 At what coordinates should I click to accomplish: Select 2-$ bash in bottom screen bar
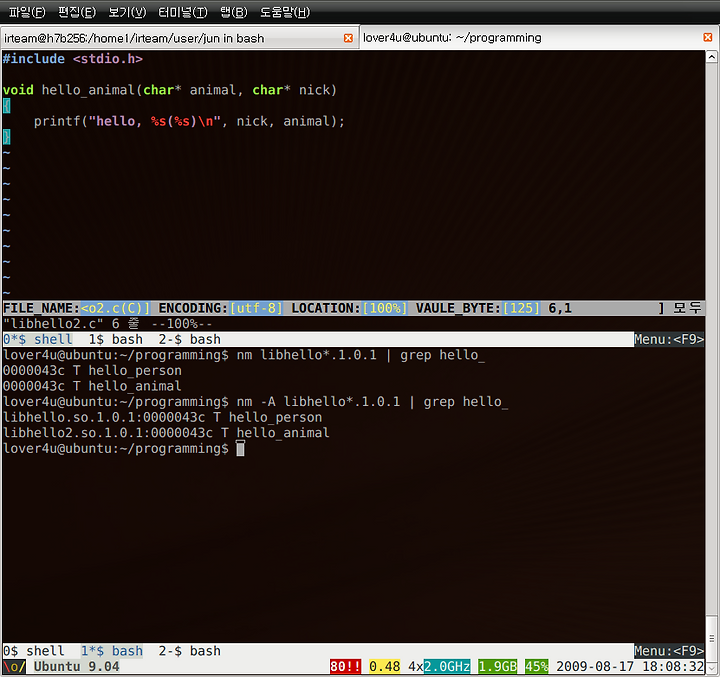click(x=190, y=651)
